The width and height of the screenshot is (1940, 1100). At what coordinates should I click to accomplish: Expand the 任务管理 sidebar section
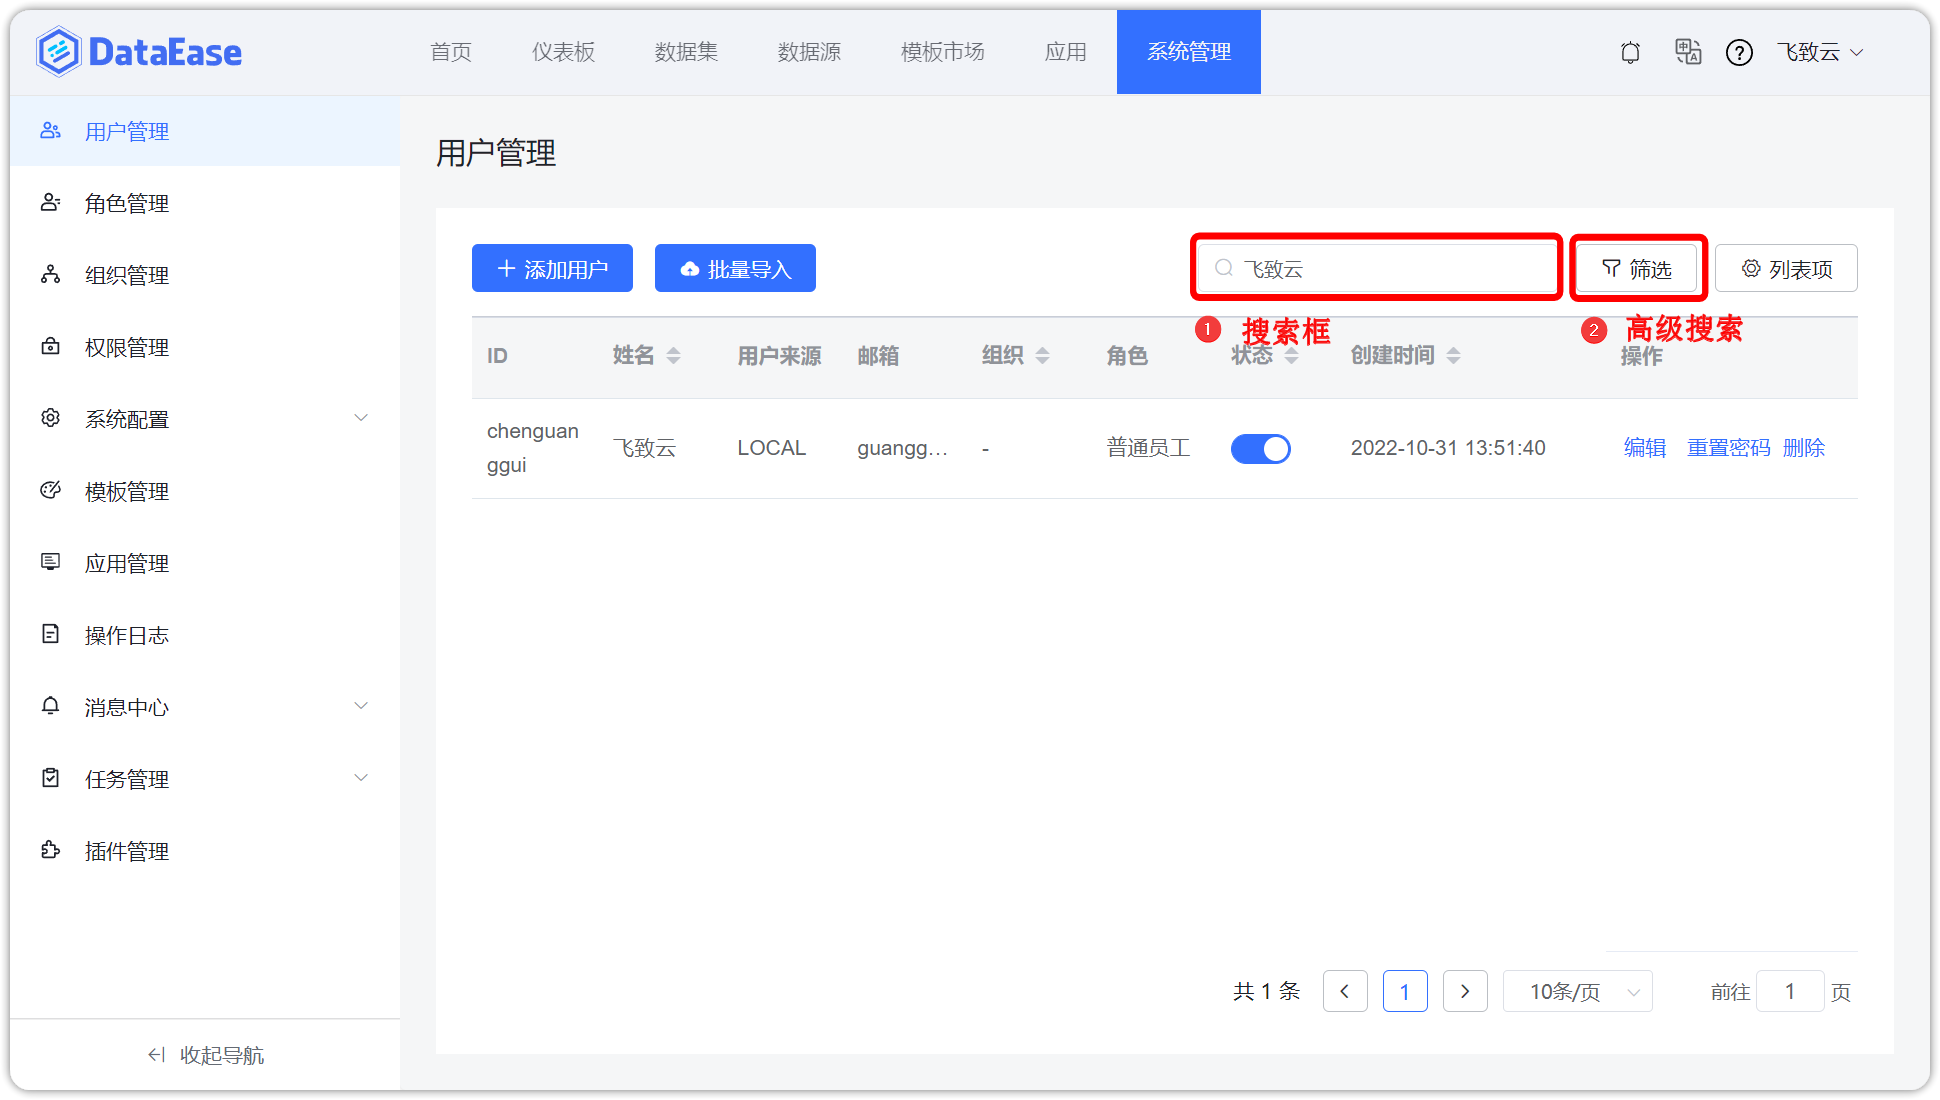[x=127, y=779]
